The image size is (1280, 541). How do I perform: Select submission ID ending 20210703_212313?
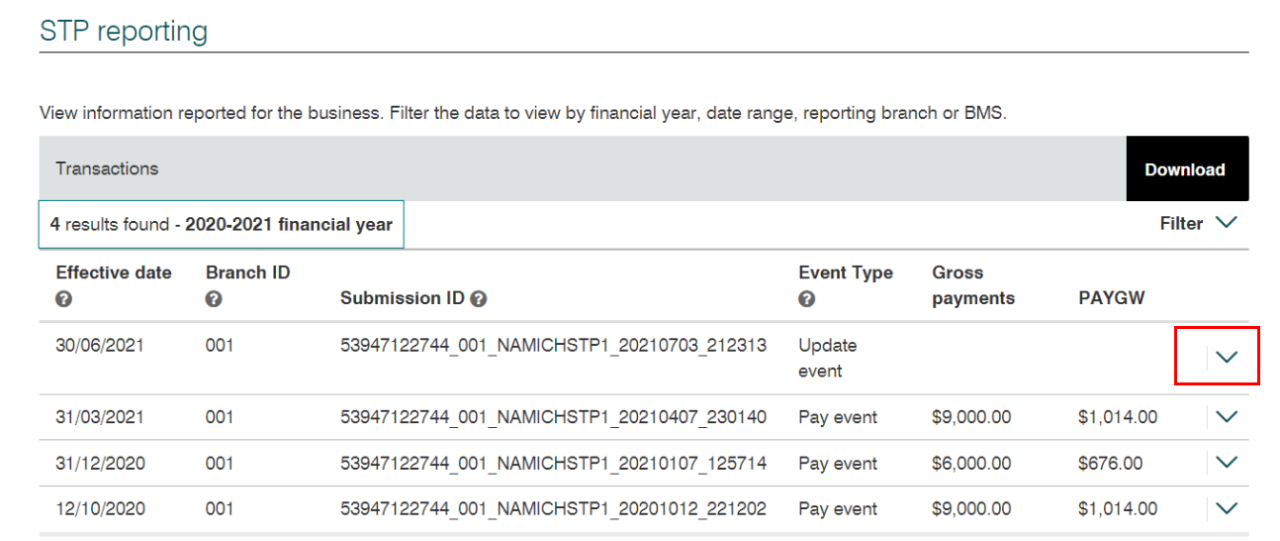553,345
